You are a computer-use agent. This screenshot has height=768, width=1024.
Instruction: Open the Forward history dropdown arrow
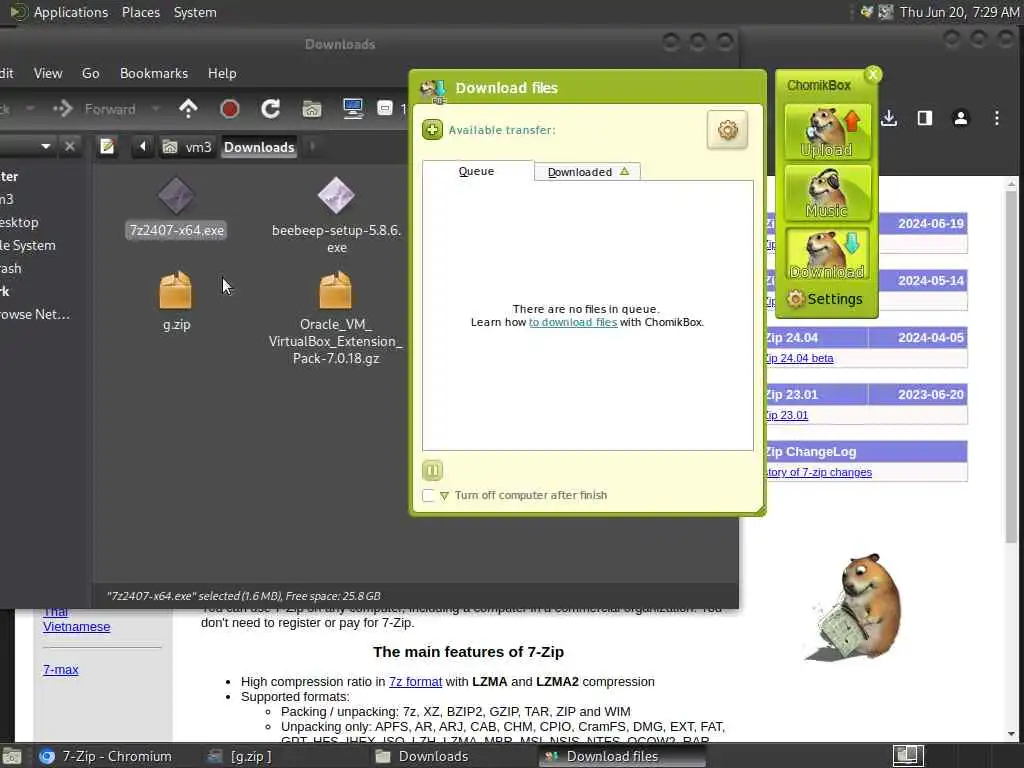[155, 109]
